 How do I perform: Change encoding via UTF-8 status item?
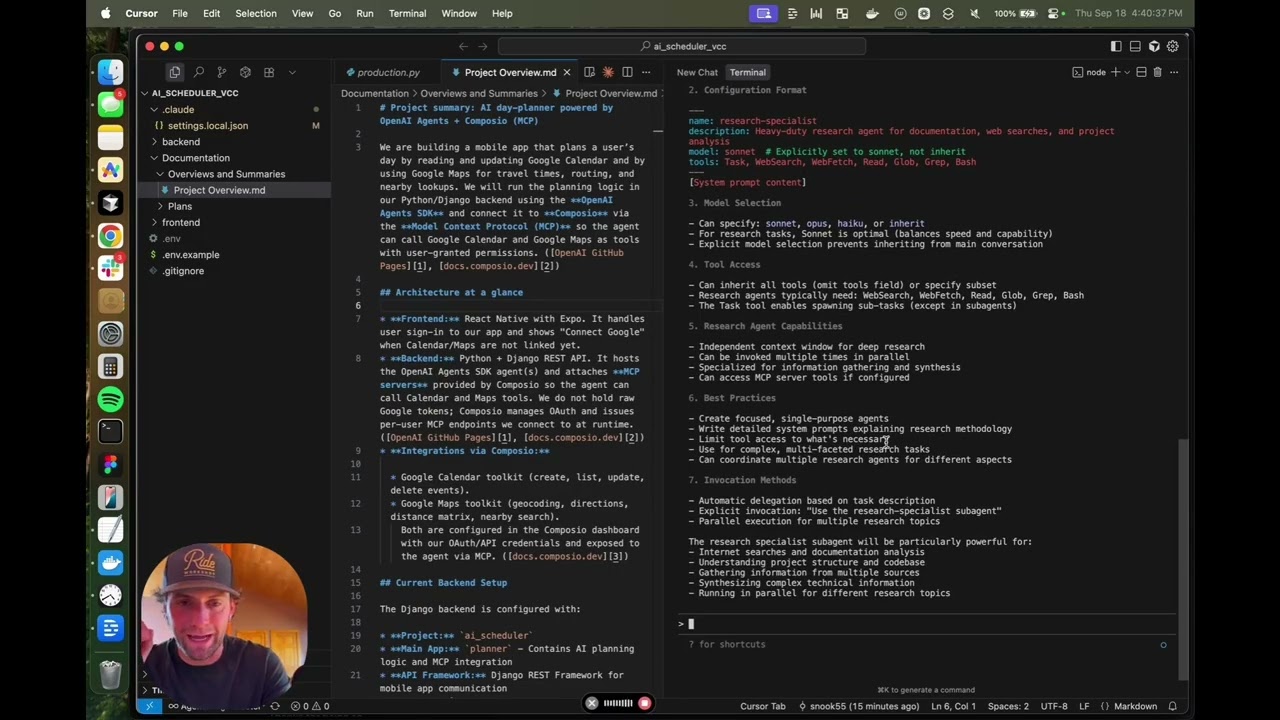(1054, 706)
